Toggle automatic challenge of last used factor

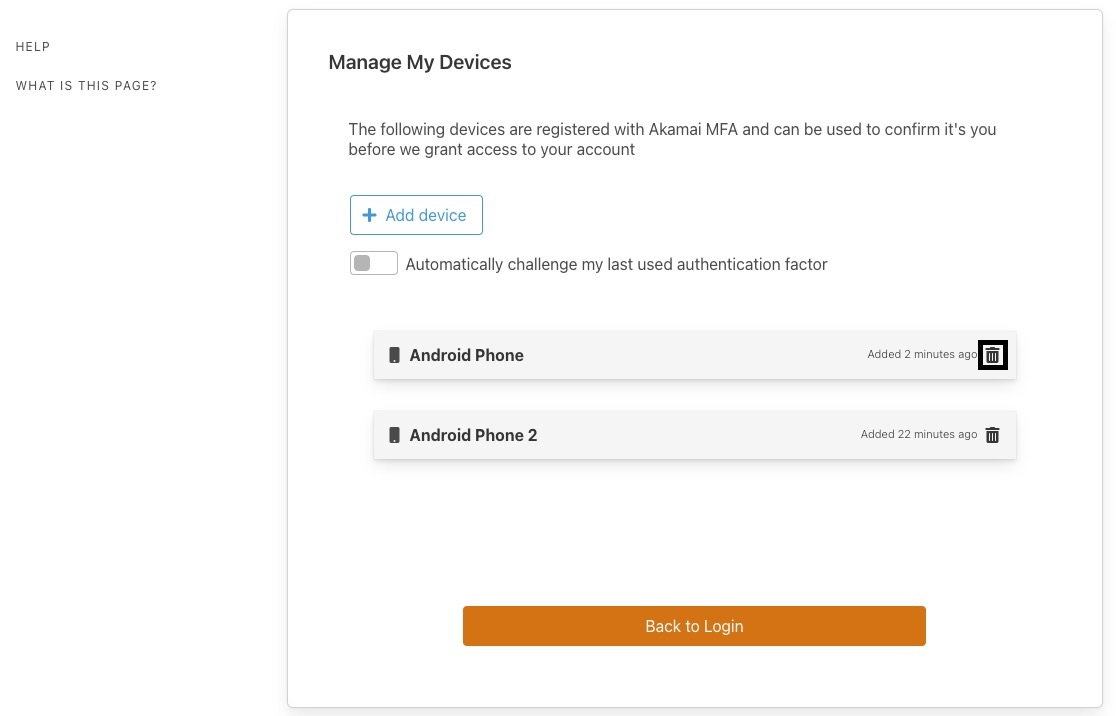373,263
